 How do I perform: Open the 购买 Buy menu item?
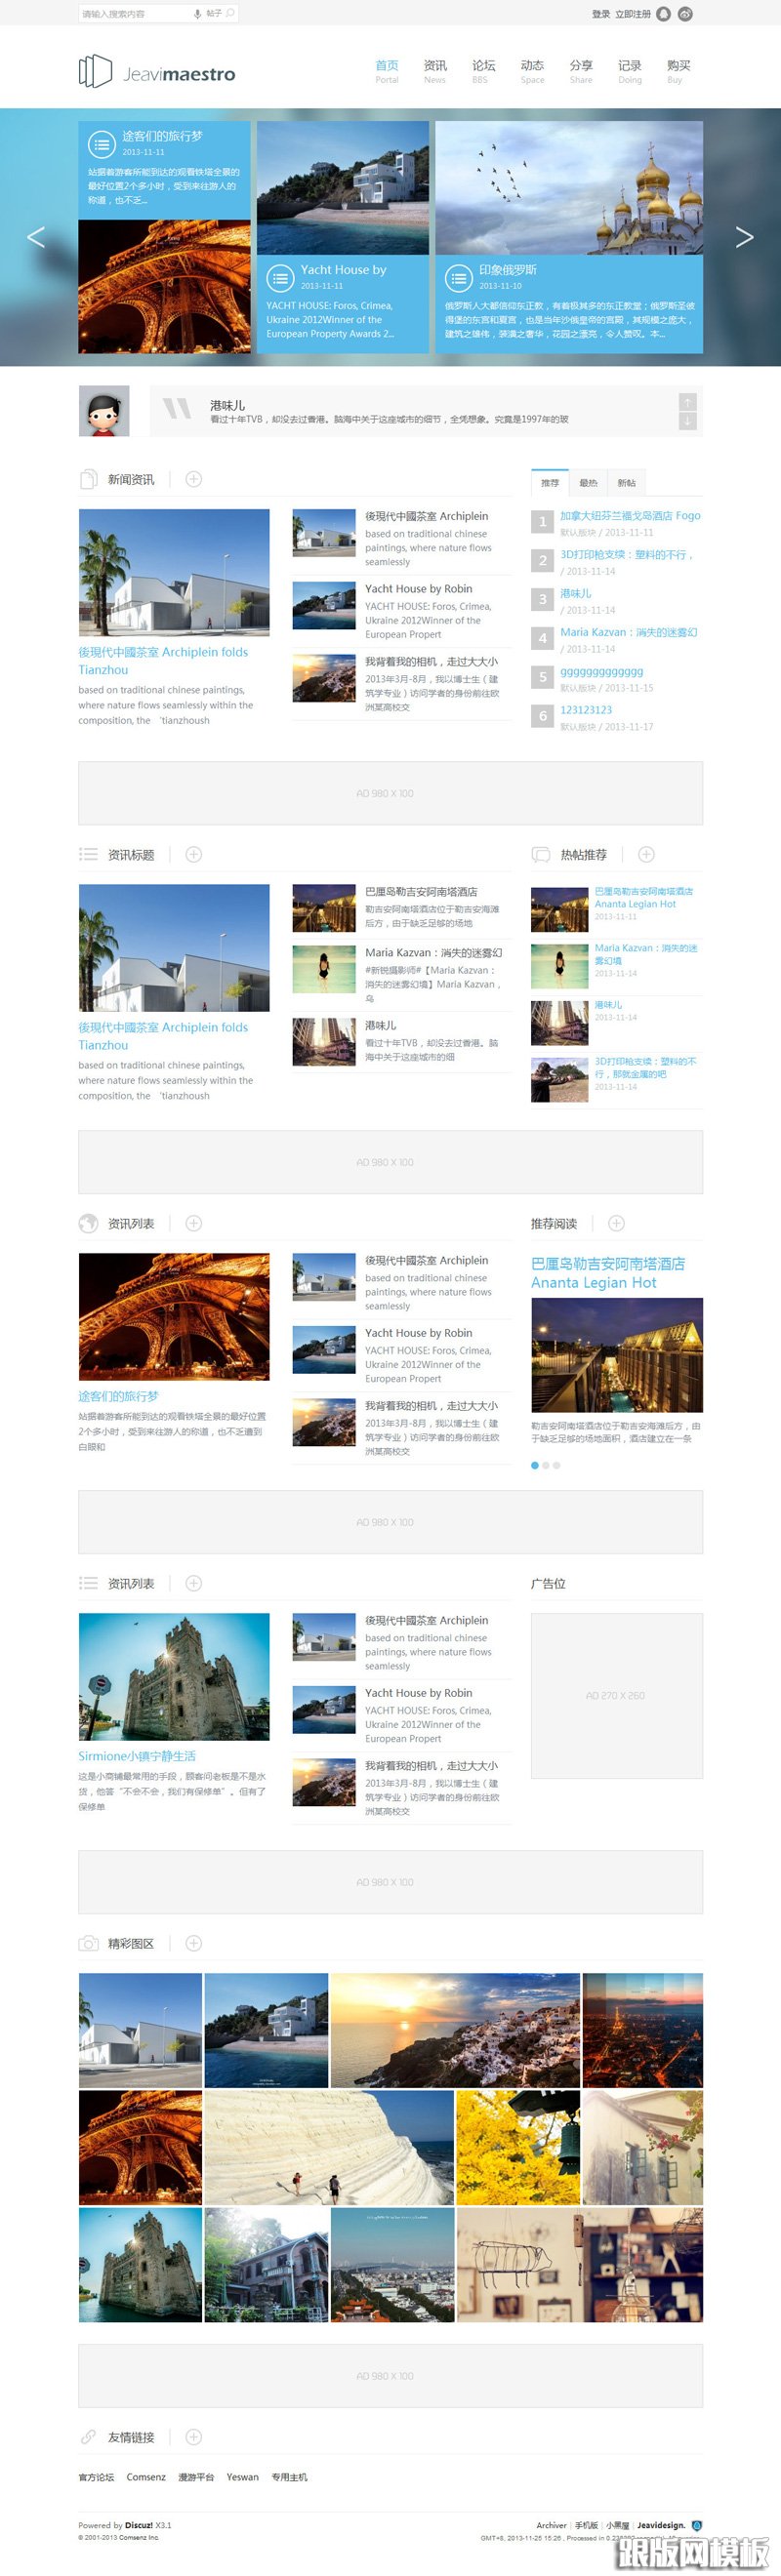[x=678, y=71]
